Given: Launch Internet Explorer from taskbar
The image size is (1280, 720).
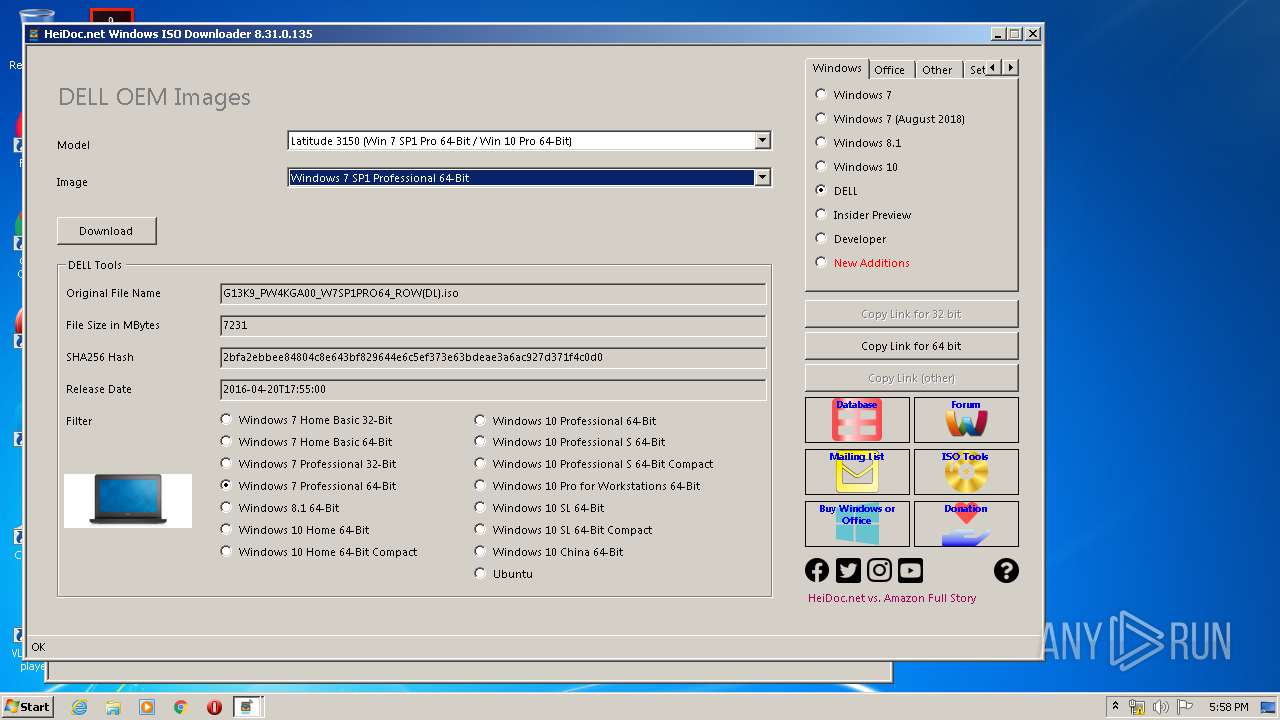Looking at the screenshot, I should point(79,707).
